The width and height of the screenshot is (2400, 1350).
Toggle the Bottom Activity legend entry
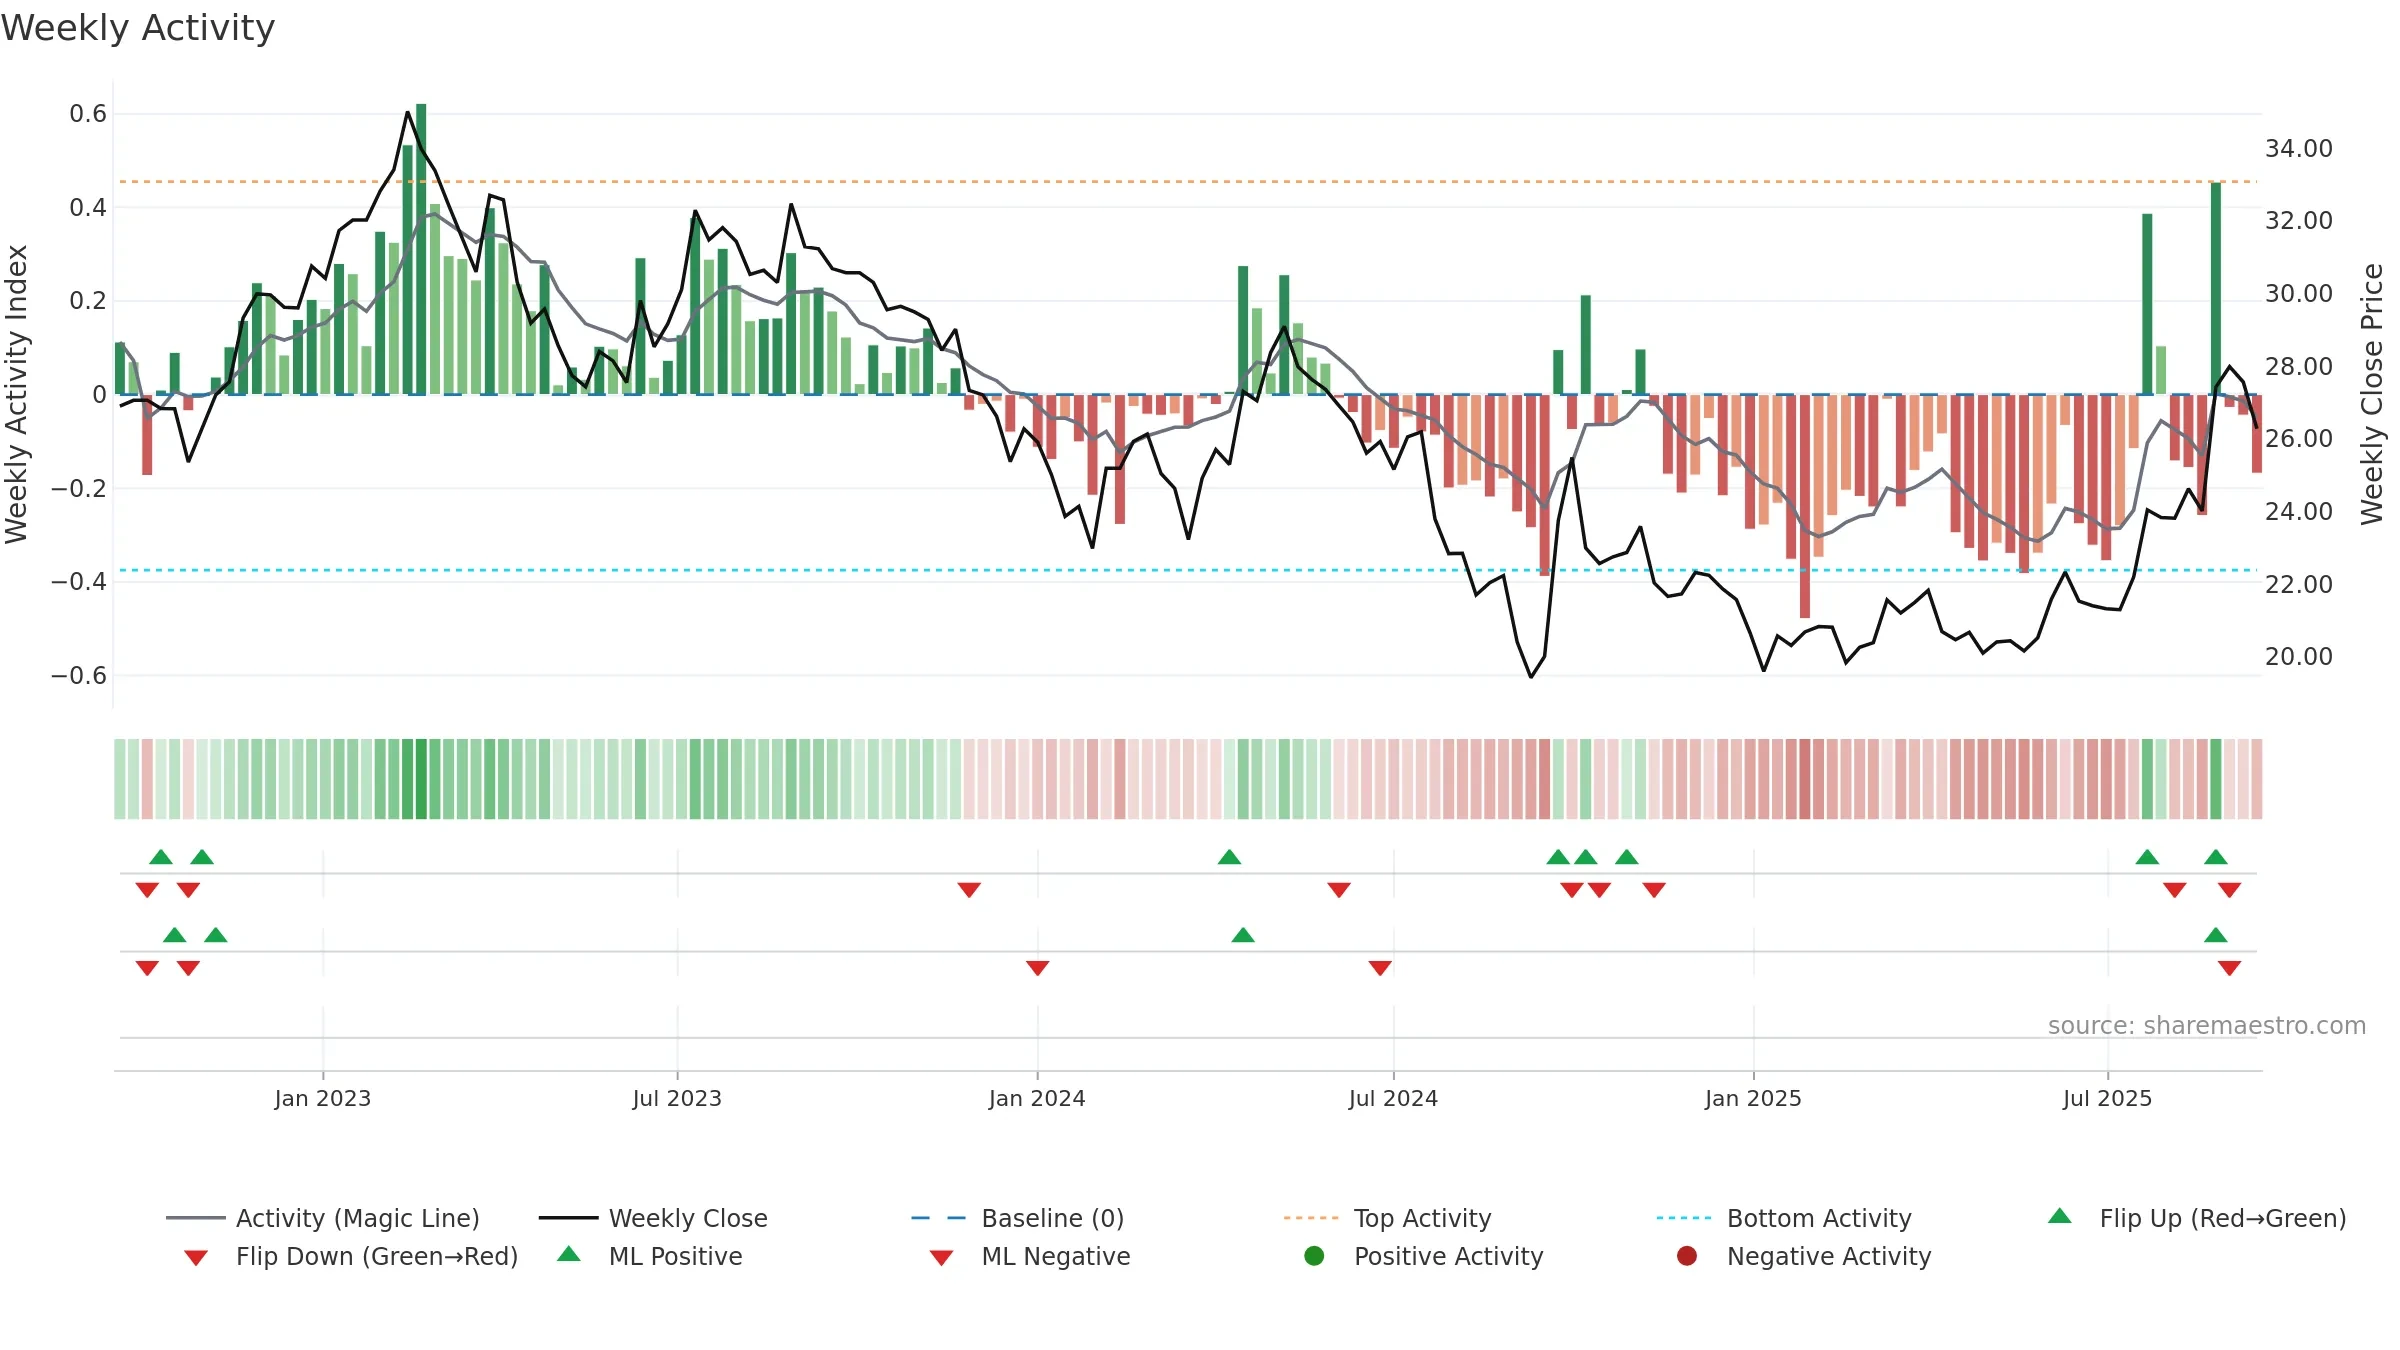(x=1784, y=1218)
